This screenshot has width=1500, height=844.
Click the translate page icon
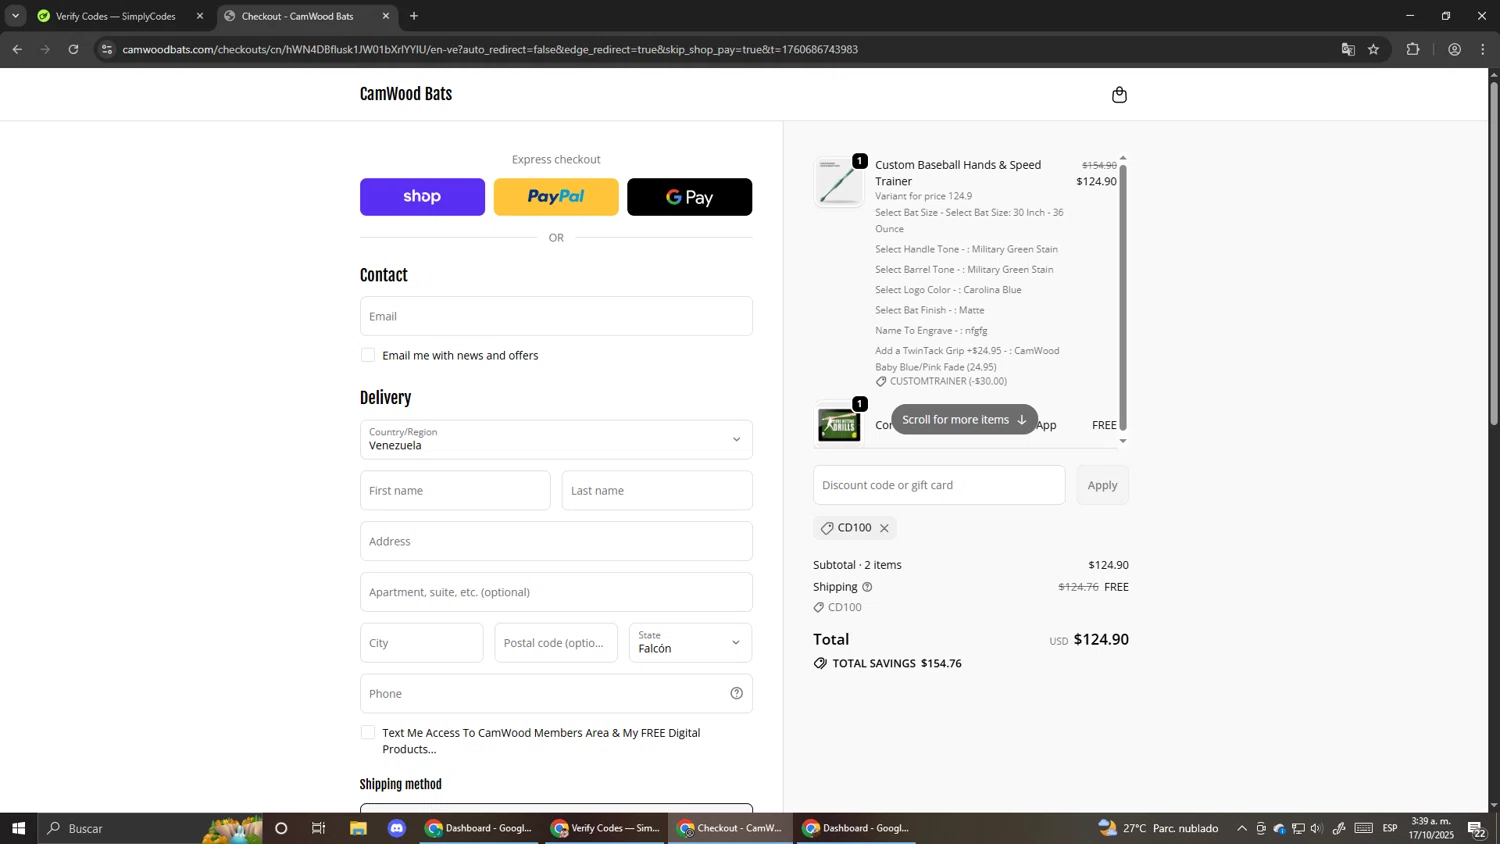[1348, 49]
